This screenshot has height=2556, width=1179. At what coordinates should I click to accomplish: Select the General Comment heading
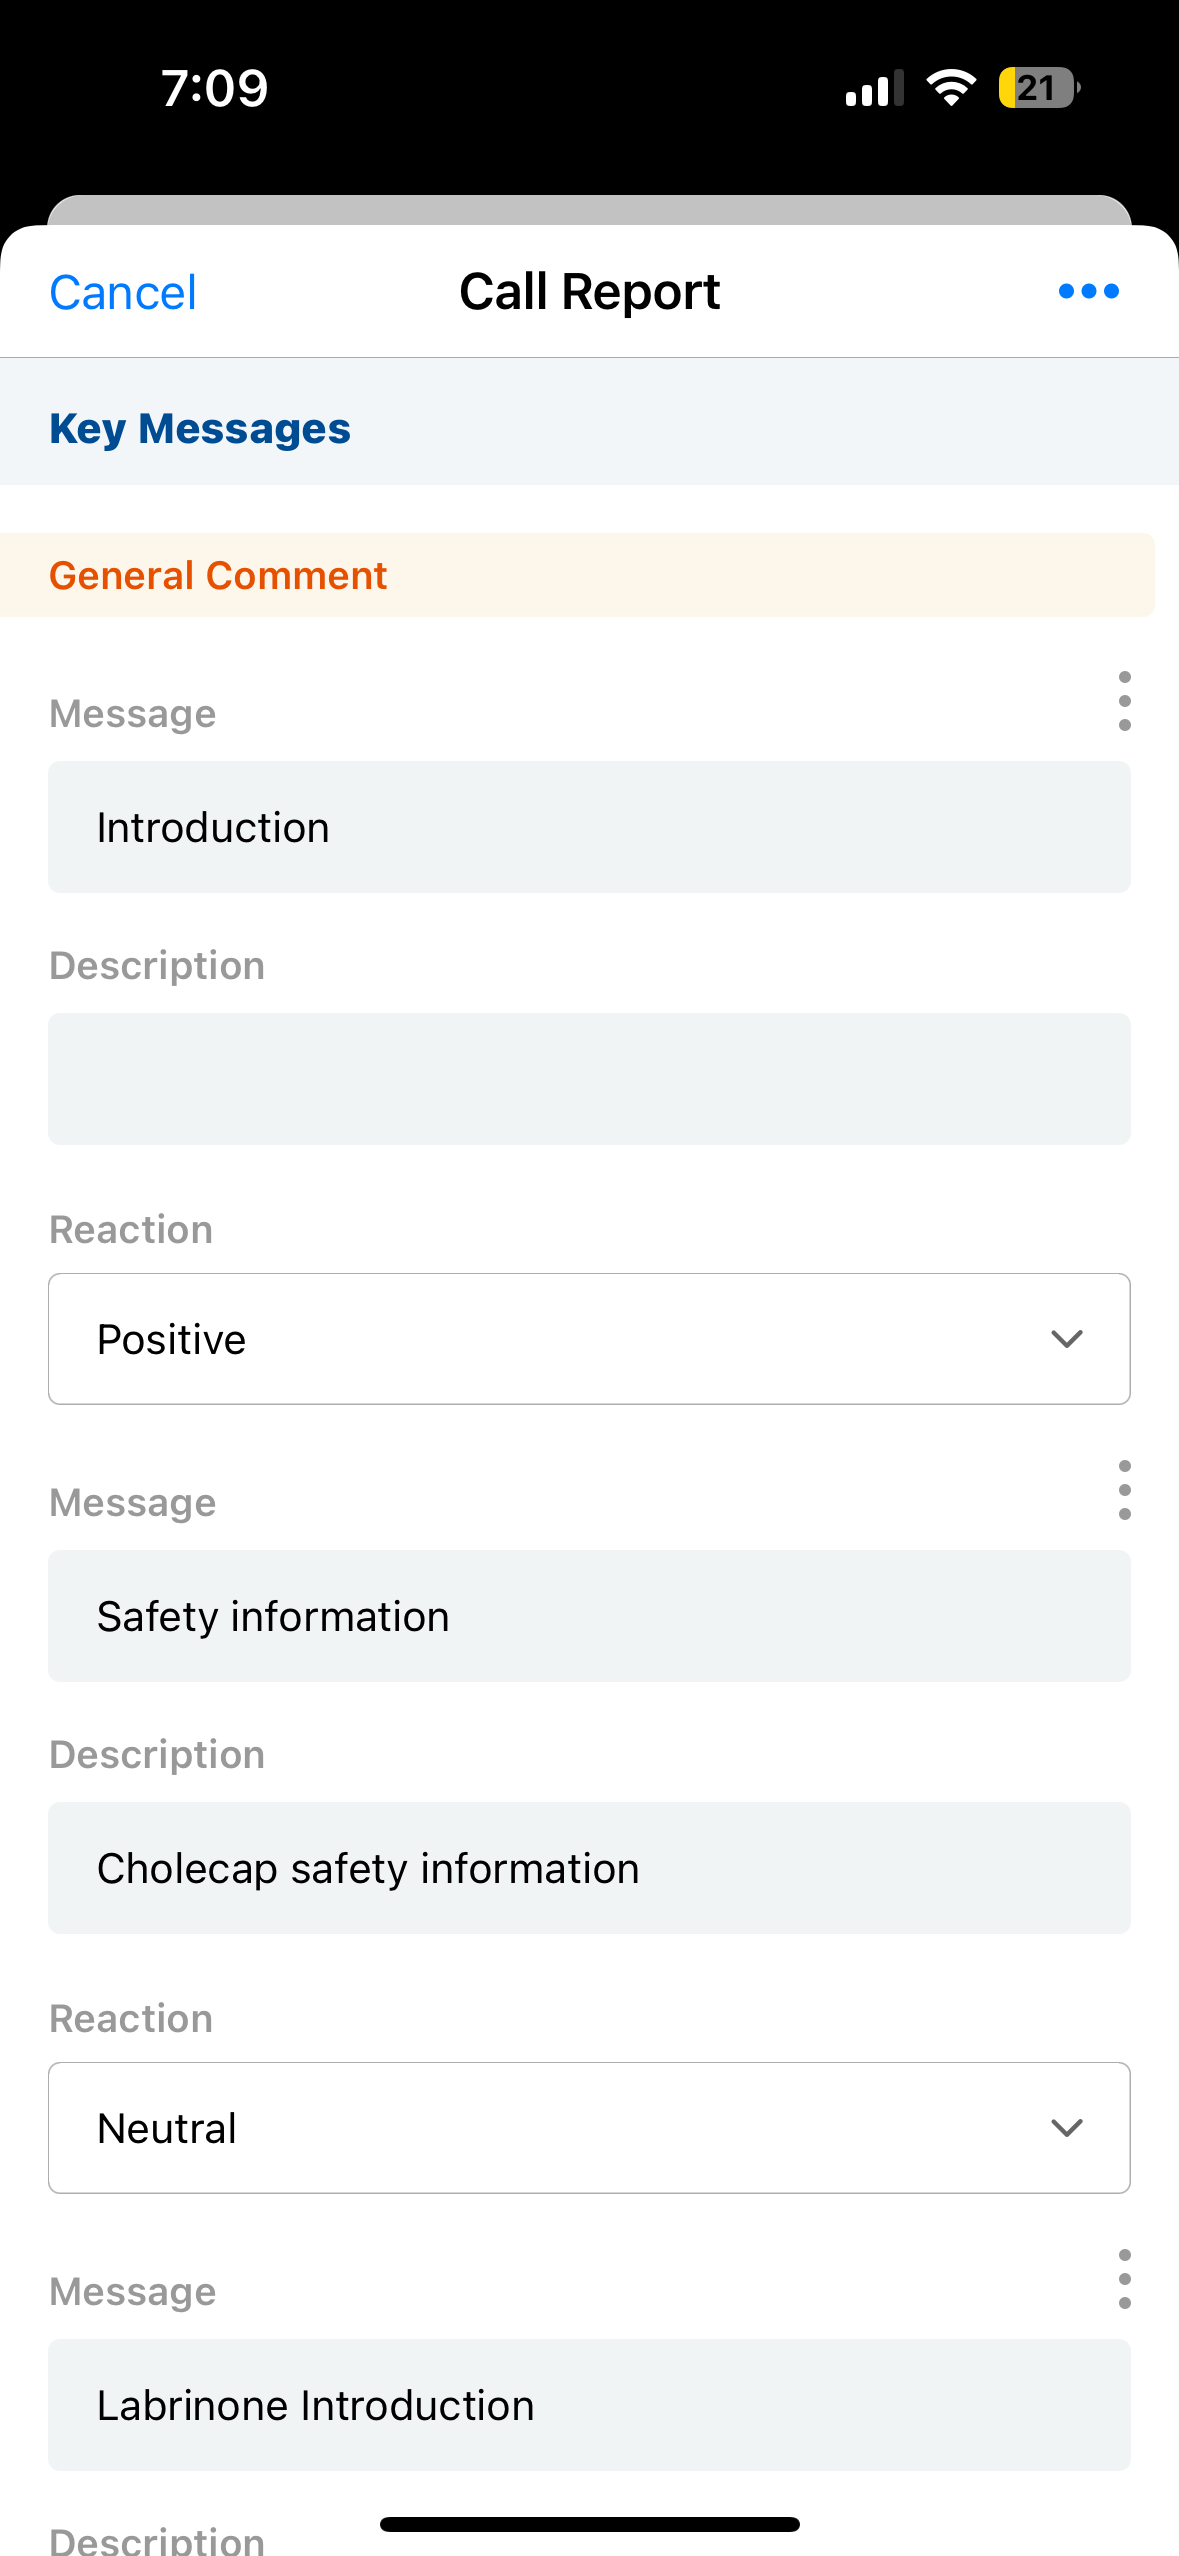pos(218,576)
